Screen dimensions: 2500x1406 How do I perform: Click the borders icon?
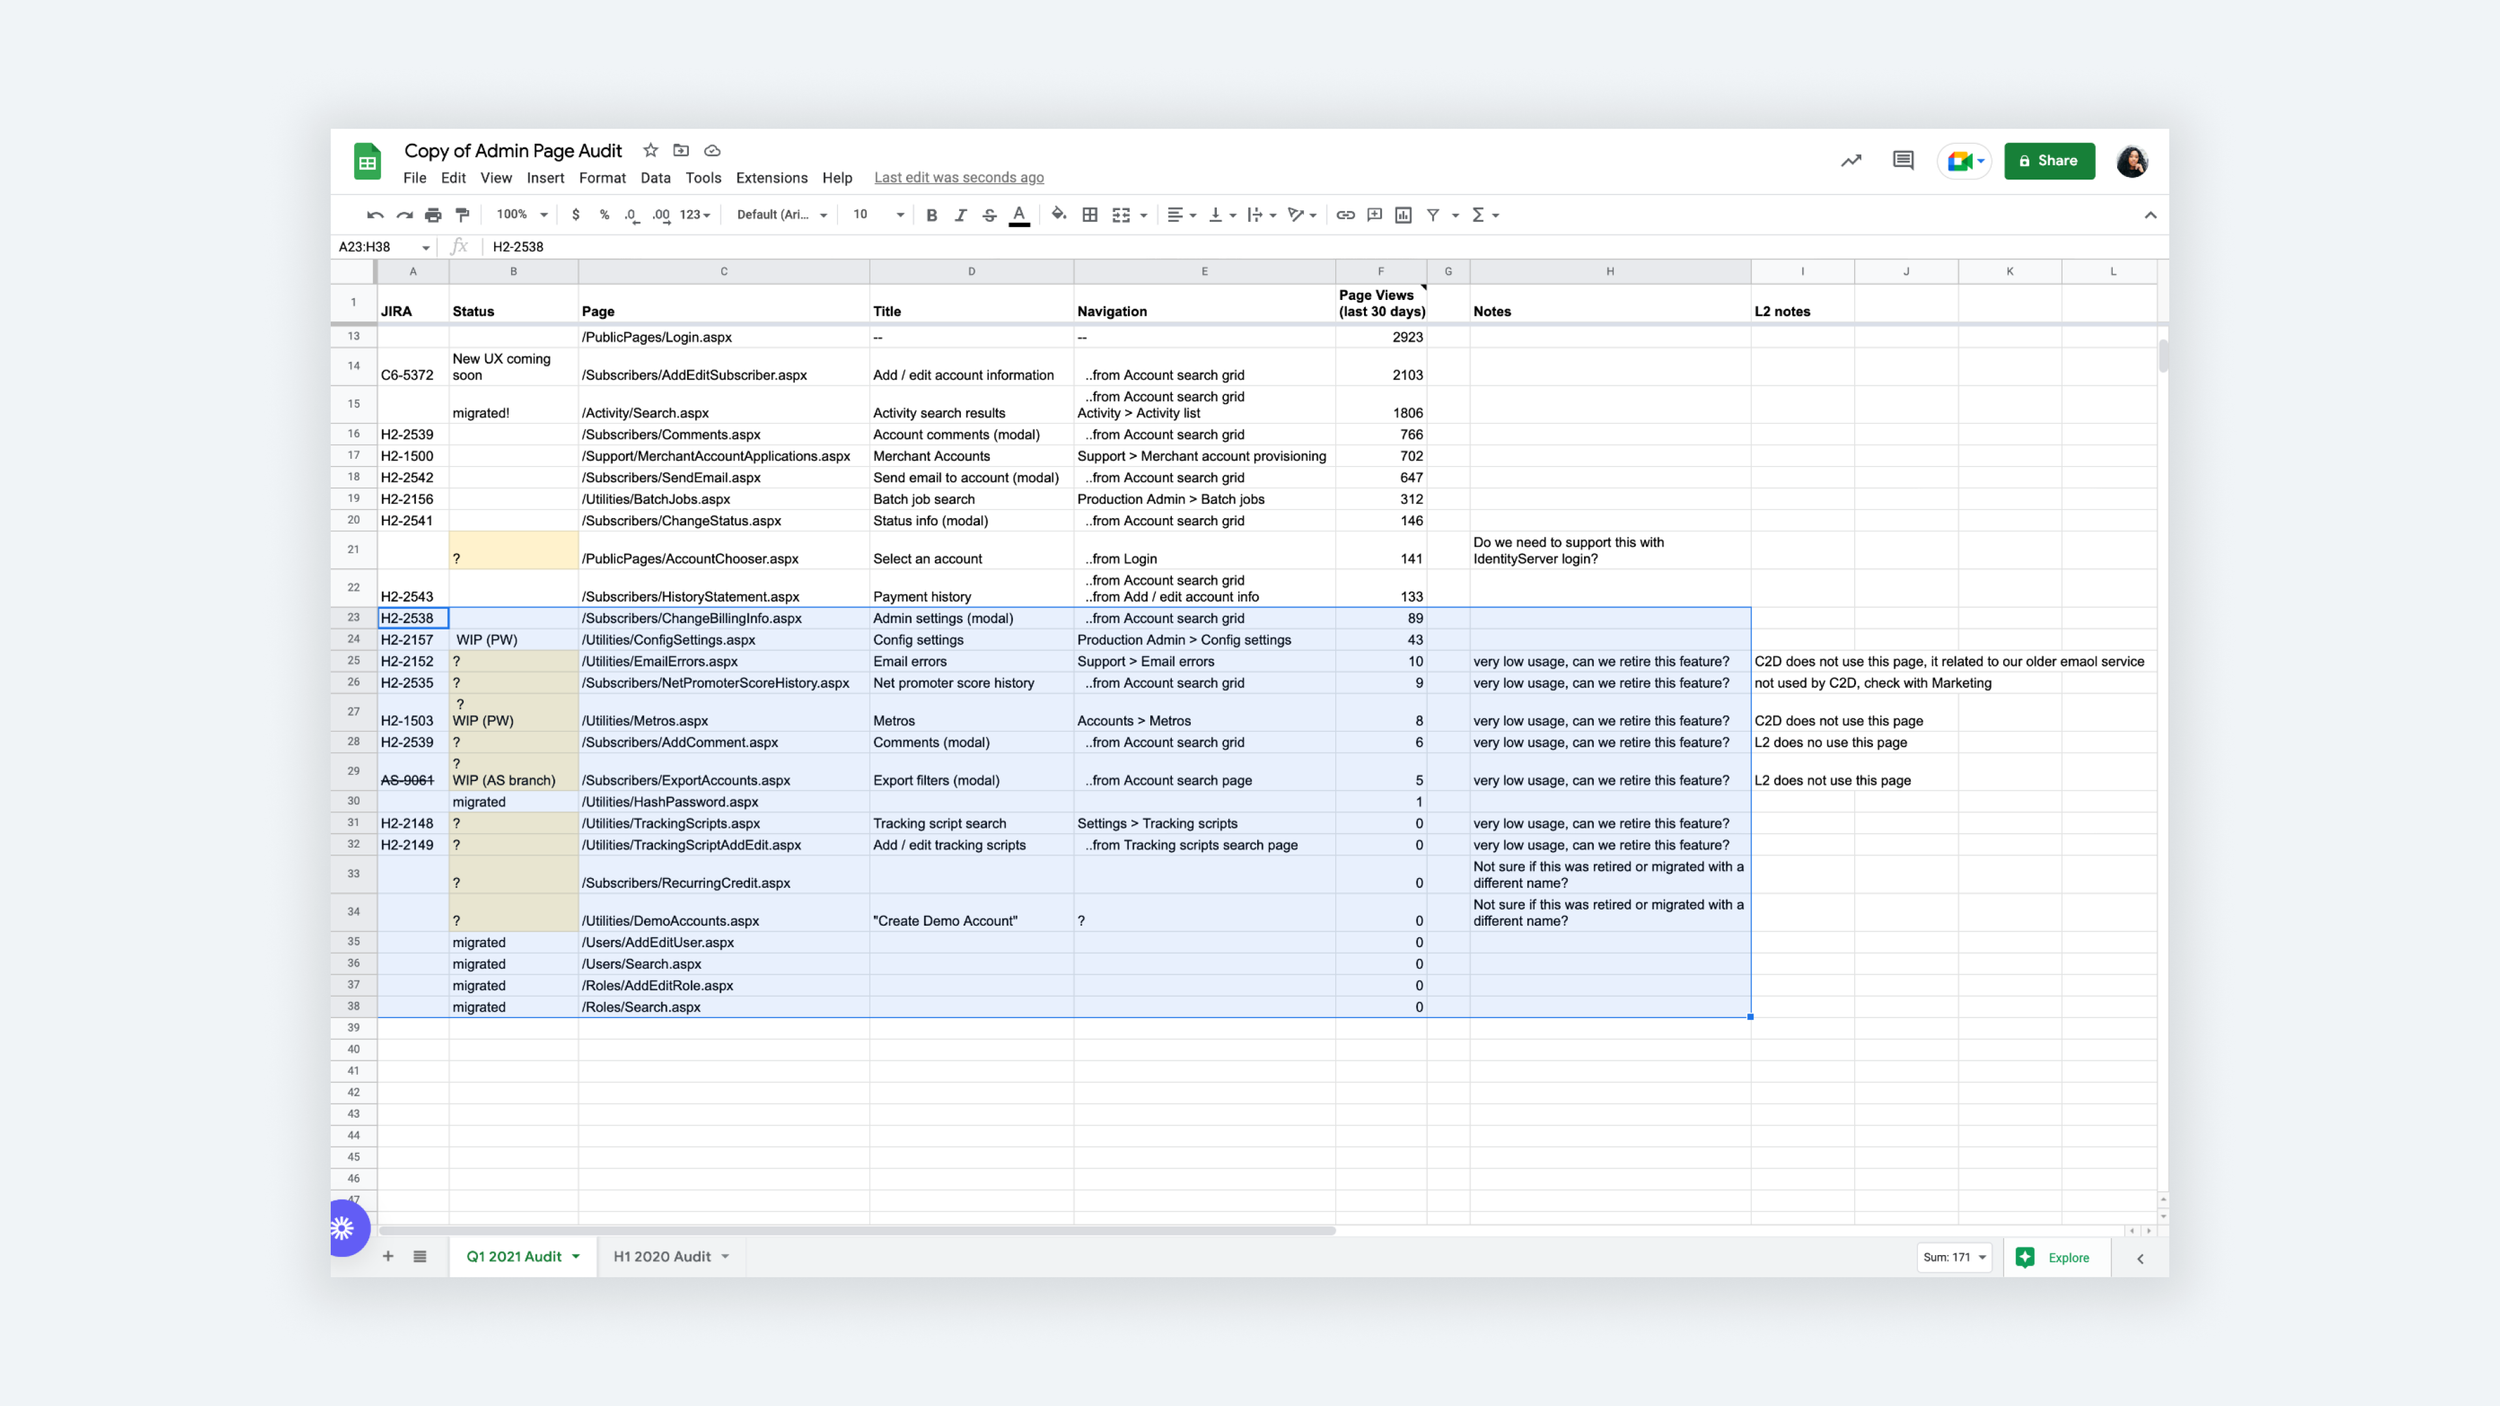click(1090, 215)
